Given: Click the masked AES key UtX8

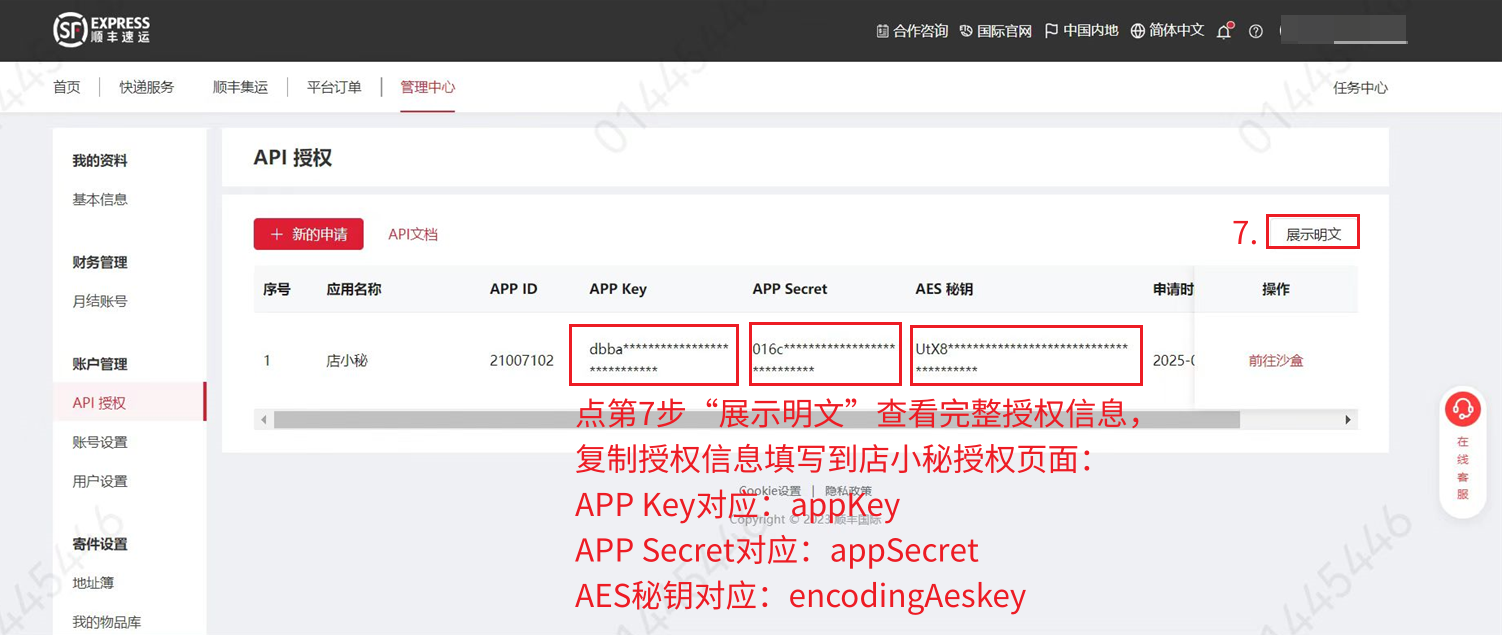Looking at the screenshot, I should click(1021, 359).
